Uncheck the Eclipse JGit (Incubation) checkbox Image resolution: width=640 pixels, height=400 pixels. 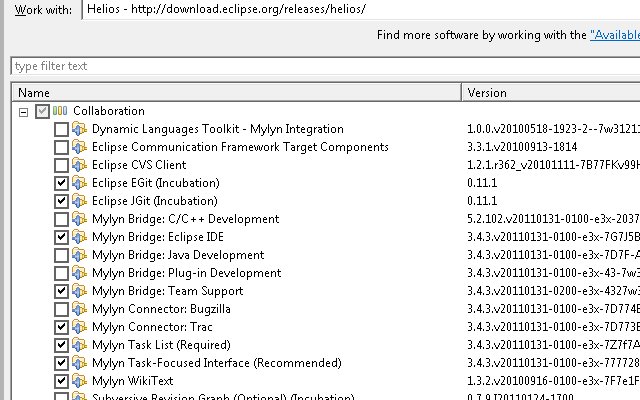point(61,201)
